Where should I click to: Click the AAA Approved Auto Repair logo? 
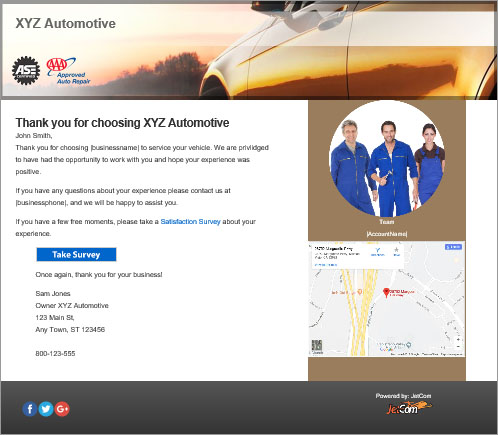[68, 71]
